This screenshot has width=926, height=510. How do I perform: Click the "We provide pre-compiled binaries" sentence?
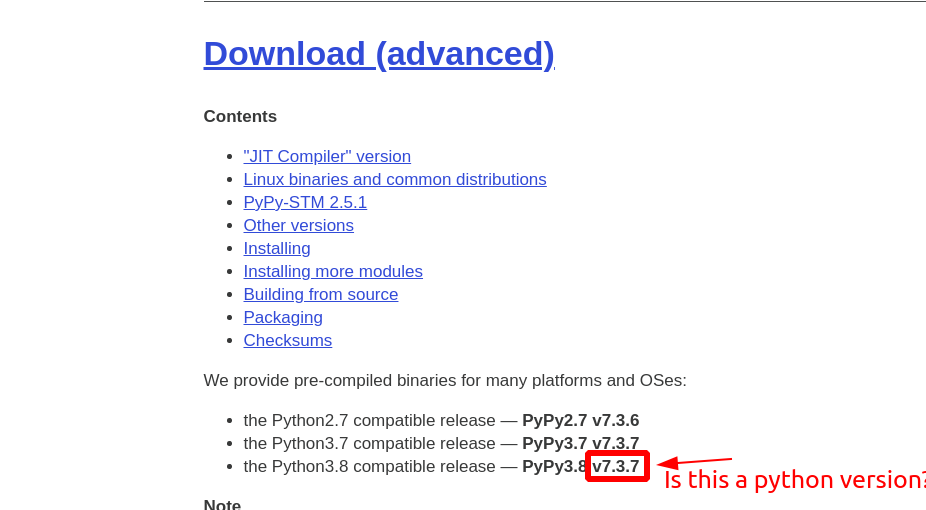(x=445, y=380)
